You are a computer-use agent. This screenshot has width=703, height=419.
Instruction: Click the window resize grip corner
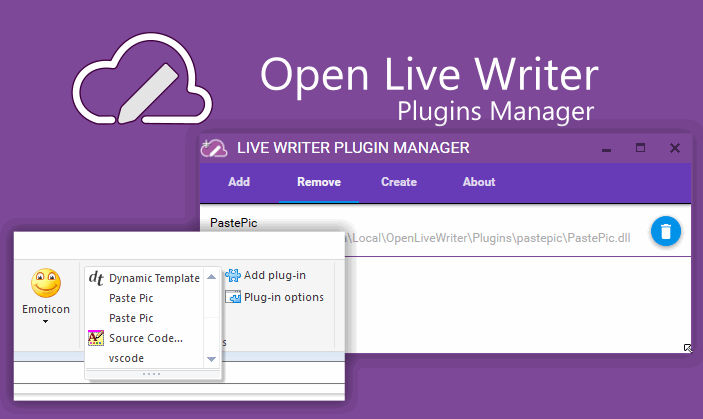click(x=688, y=348)
